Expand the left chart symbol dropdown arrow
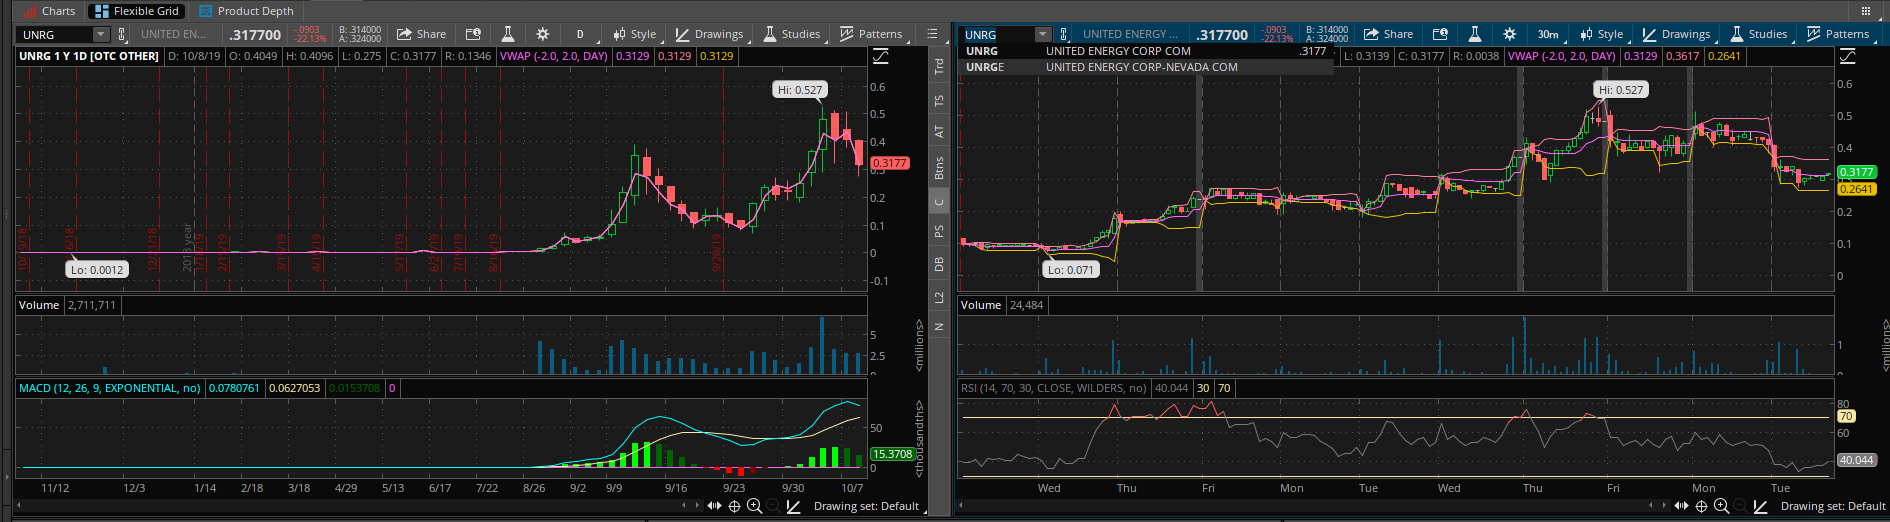The image size is (1890, 522). (100, 35)
